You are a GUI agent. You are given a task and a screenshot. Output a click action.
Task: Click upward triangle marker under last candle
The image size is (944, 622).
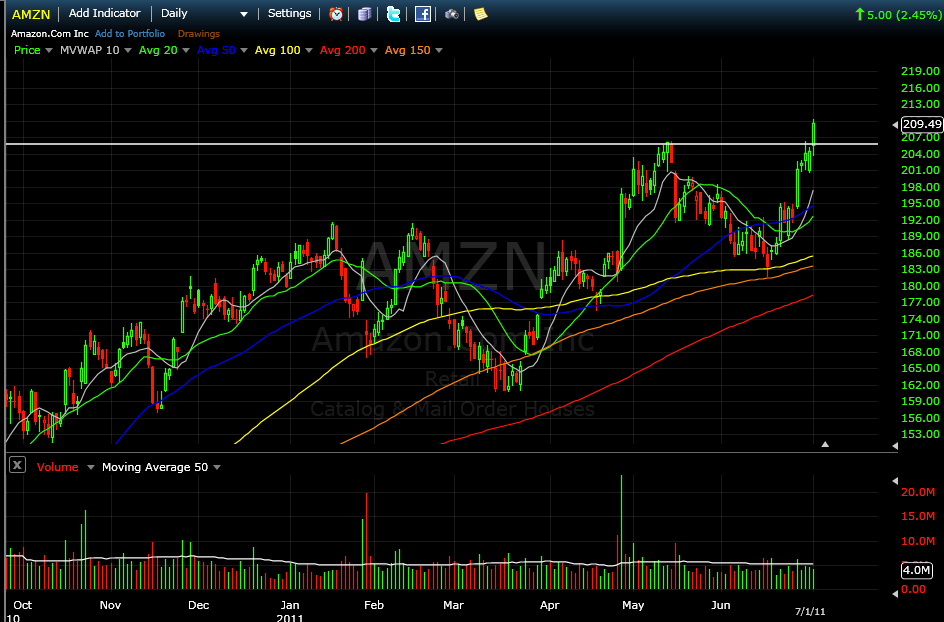click(825, 444)
